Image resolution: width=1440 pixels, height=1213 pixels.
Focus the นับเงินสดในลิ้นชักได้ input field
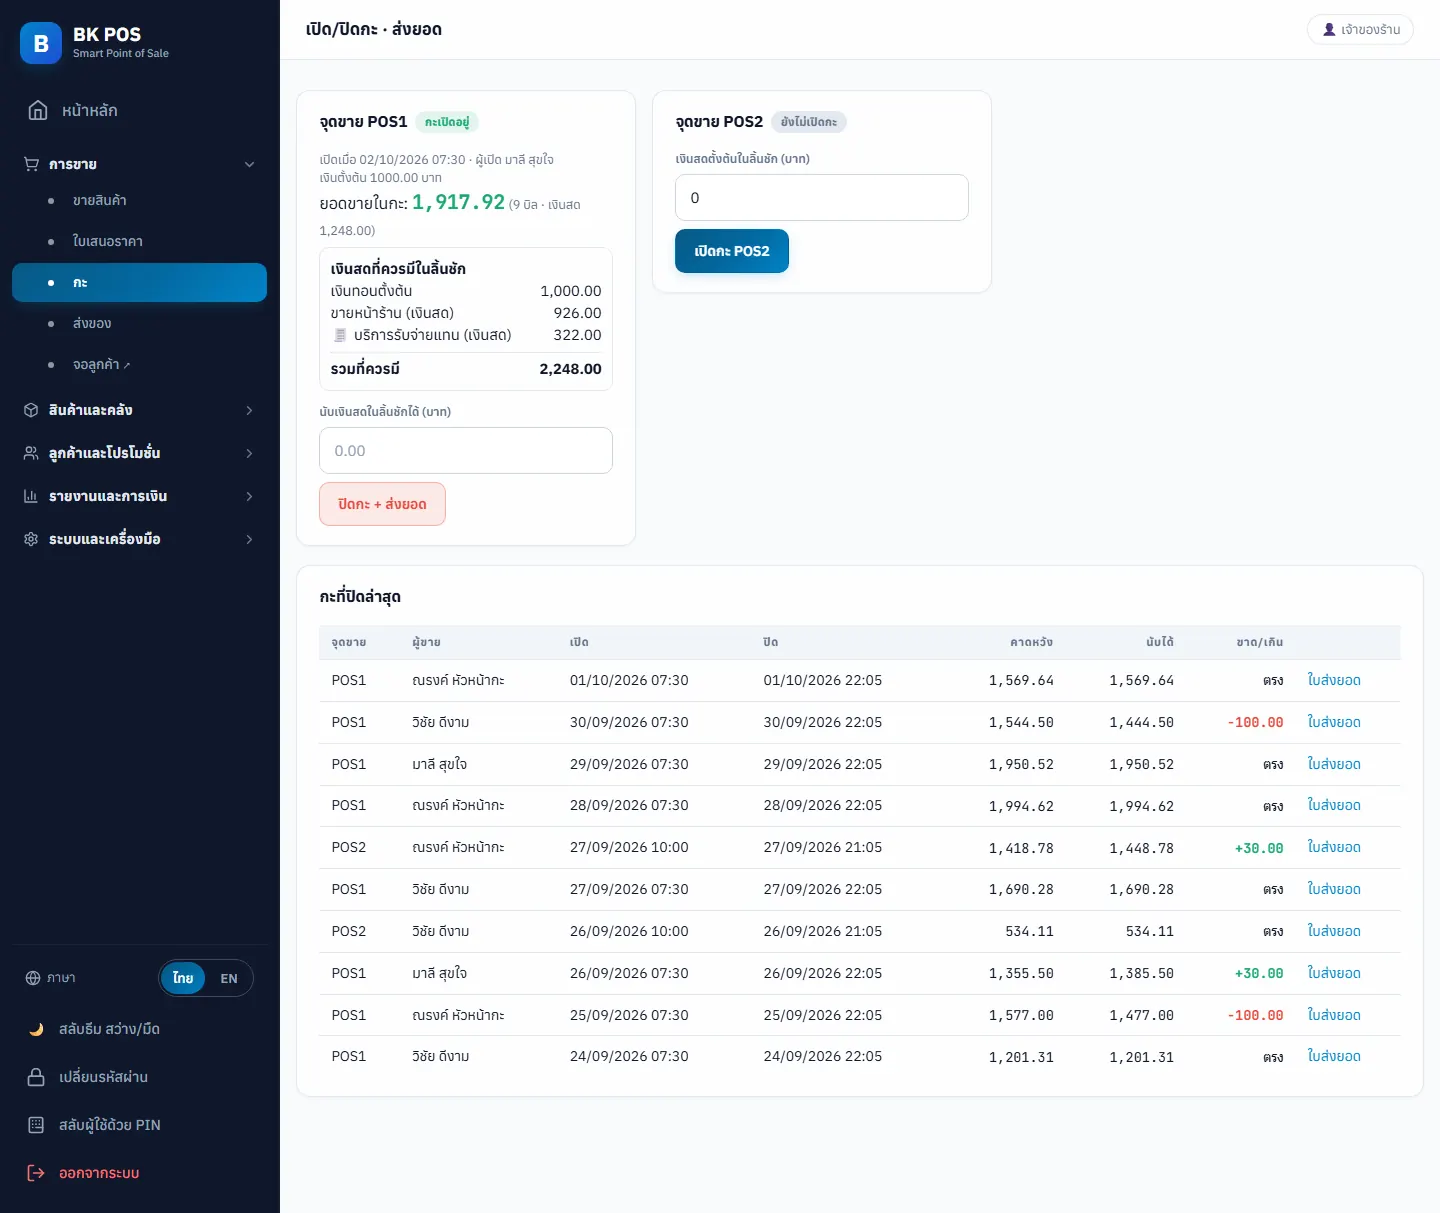click(x=466, y=450)
